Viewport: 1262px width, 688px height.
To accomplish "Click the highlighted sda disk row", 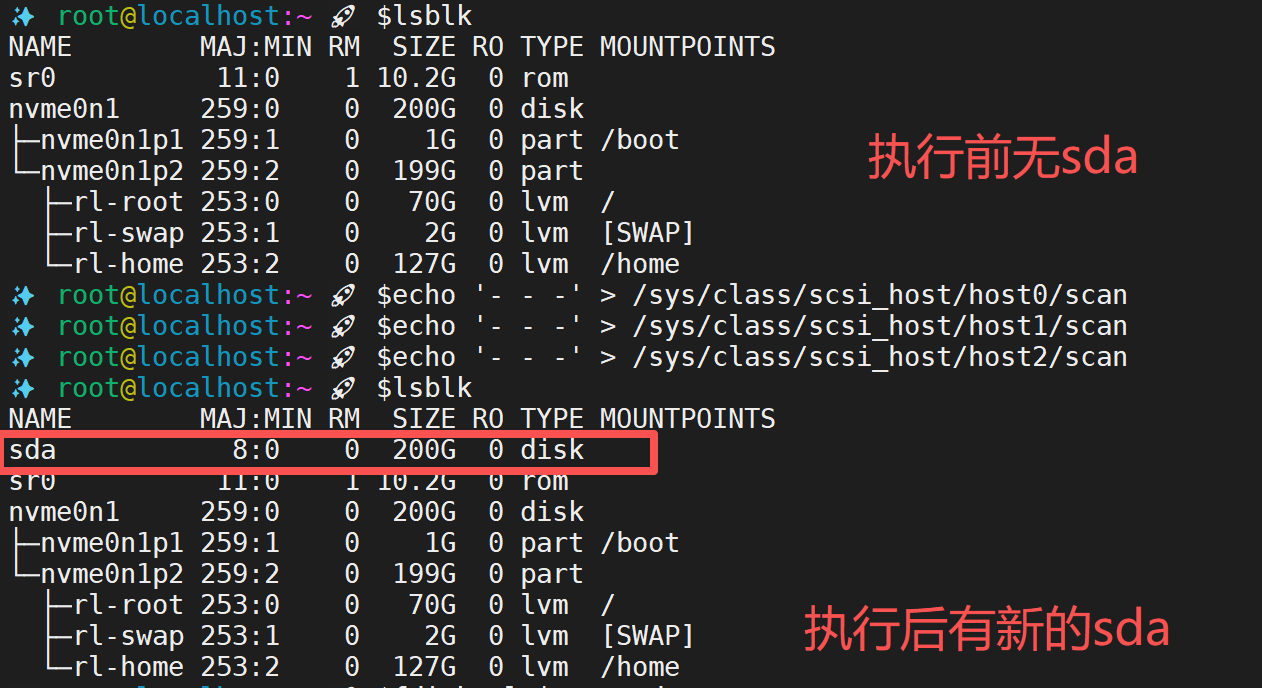I will (x=329, y=452).
